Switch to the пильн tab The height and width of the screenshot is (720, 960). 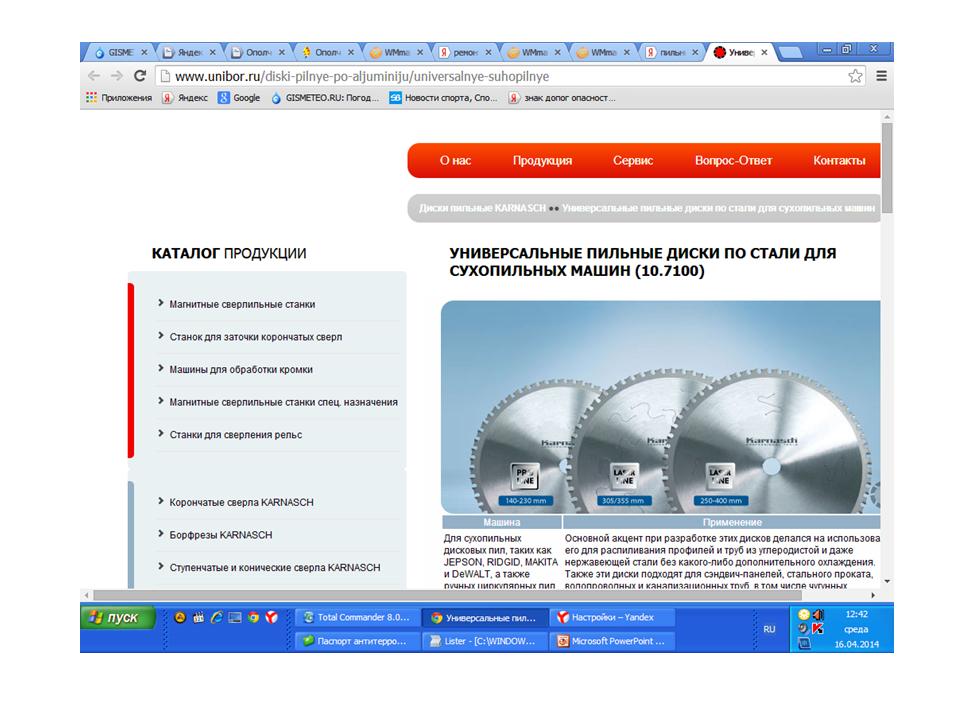[672, 53]
